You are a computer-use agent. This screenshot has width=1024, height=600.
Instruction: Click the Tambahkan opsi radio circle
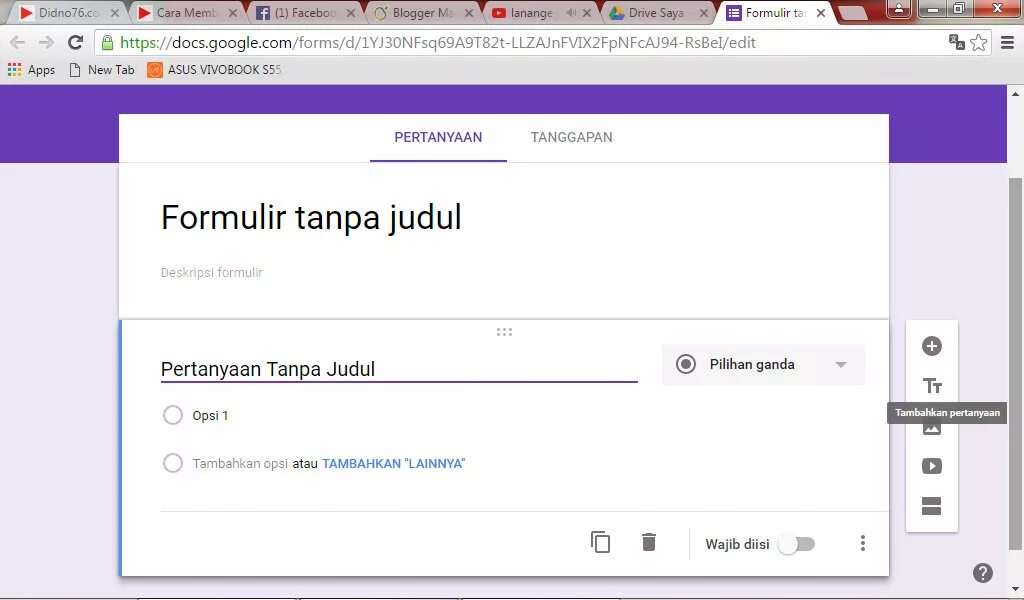coord(172,464)
